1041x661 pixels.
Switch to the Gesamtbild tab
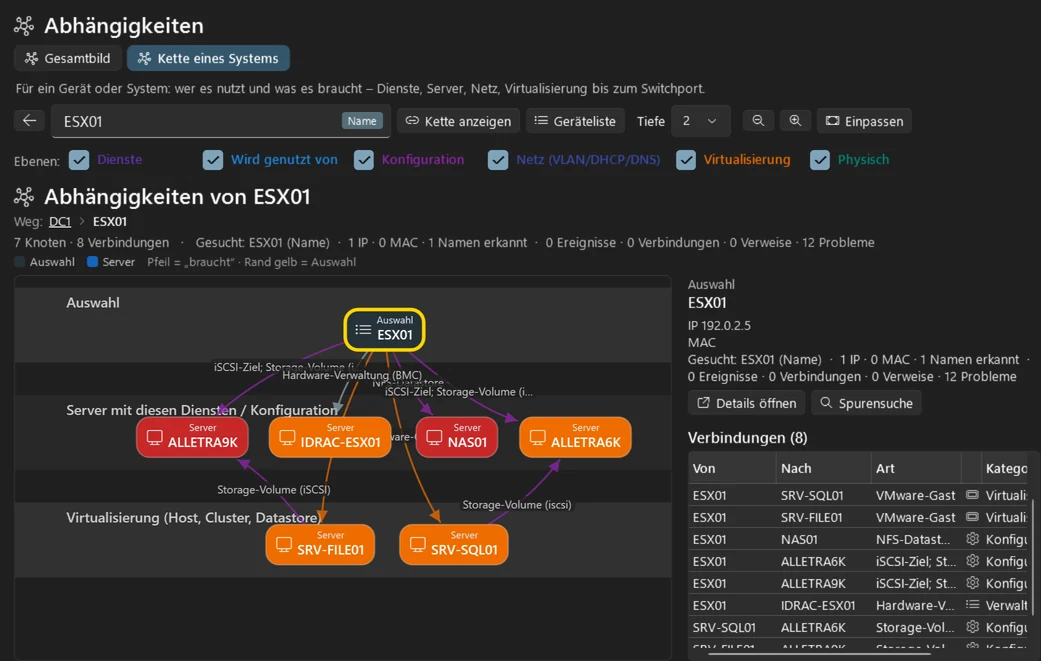tap(68, 58)
